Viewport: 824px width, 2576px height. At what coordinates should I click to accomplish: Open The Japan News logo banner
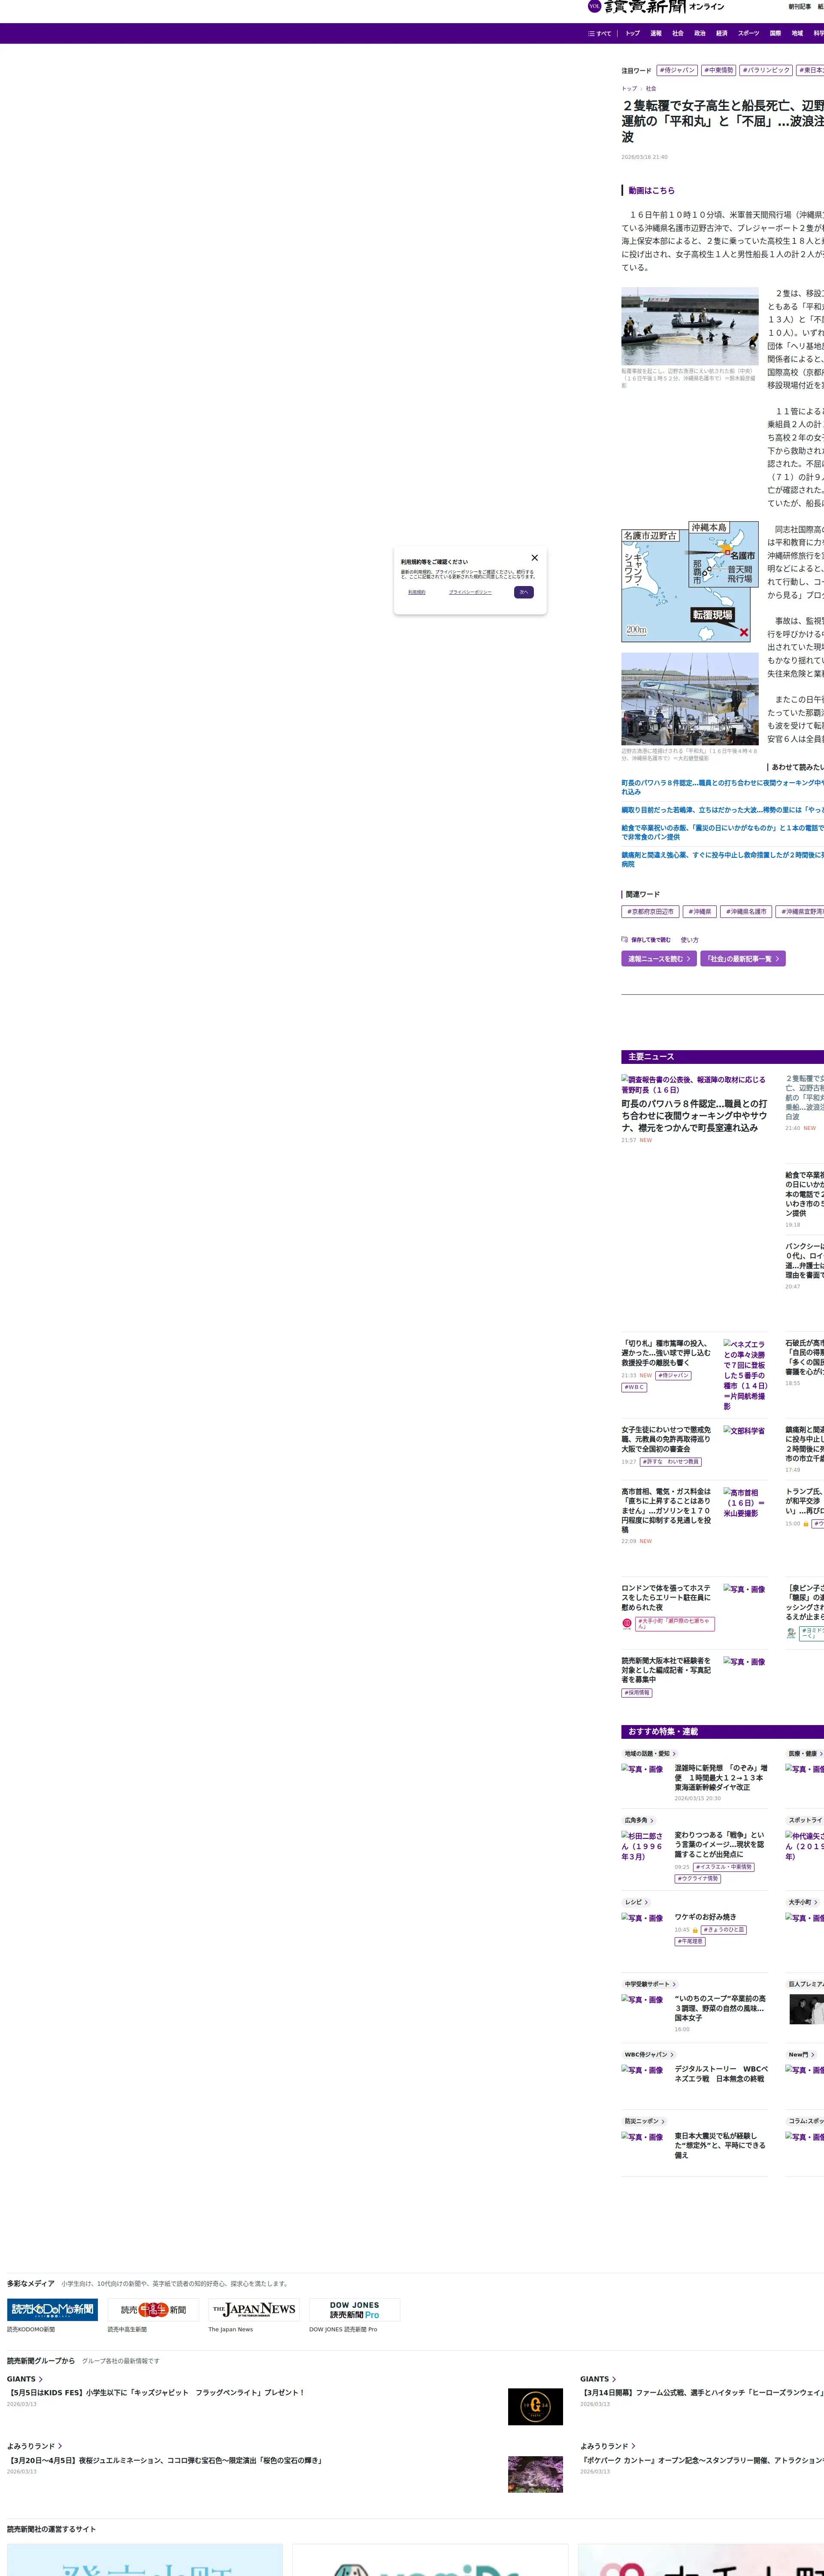coord(254,2310)
